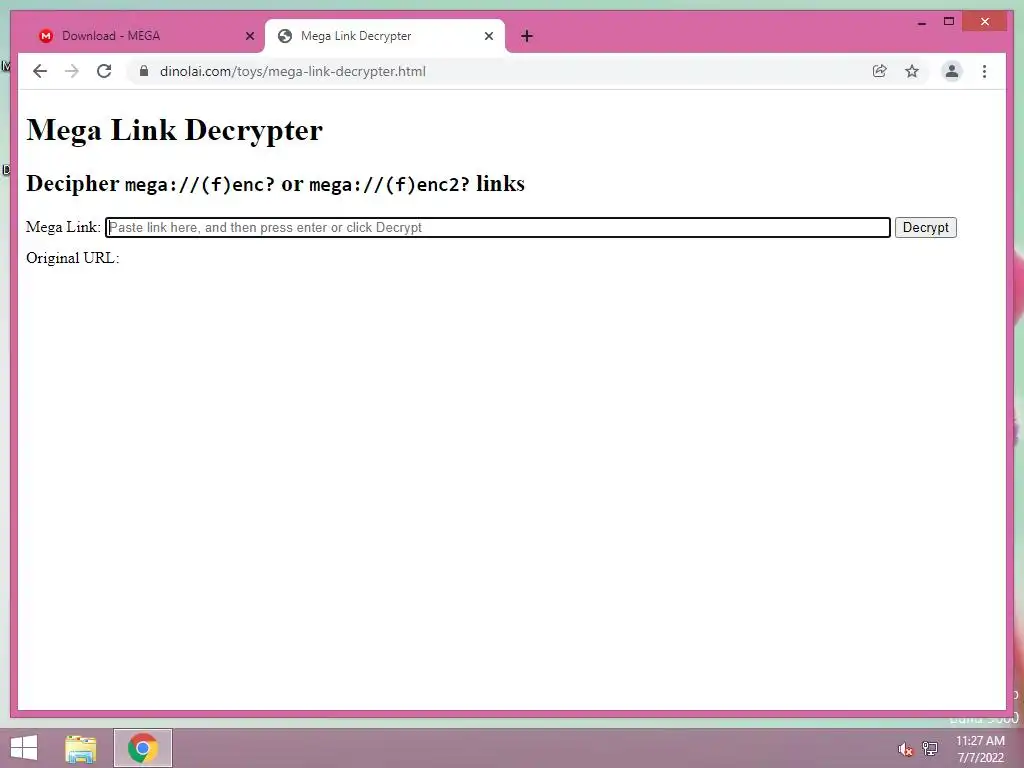
Task: Focus the Mega Link input field
Action: 498,227
